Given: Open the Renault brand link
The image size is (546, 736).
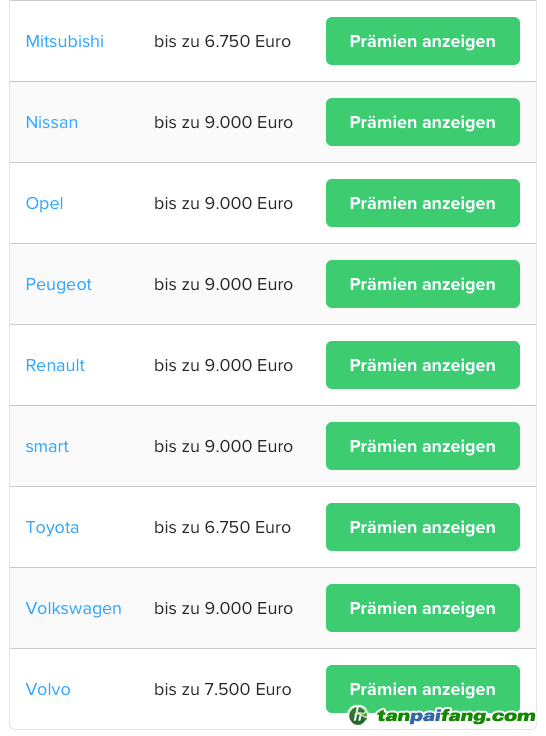Looking at the screenshot, I should click(x=55, y=365).
